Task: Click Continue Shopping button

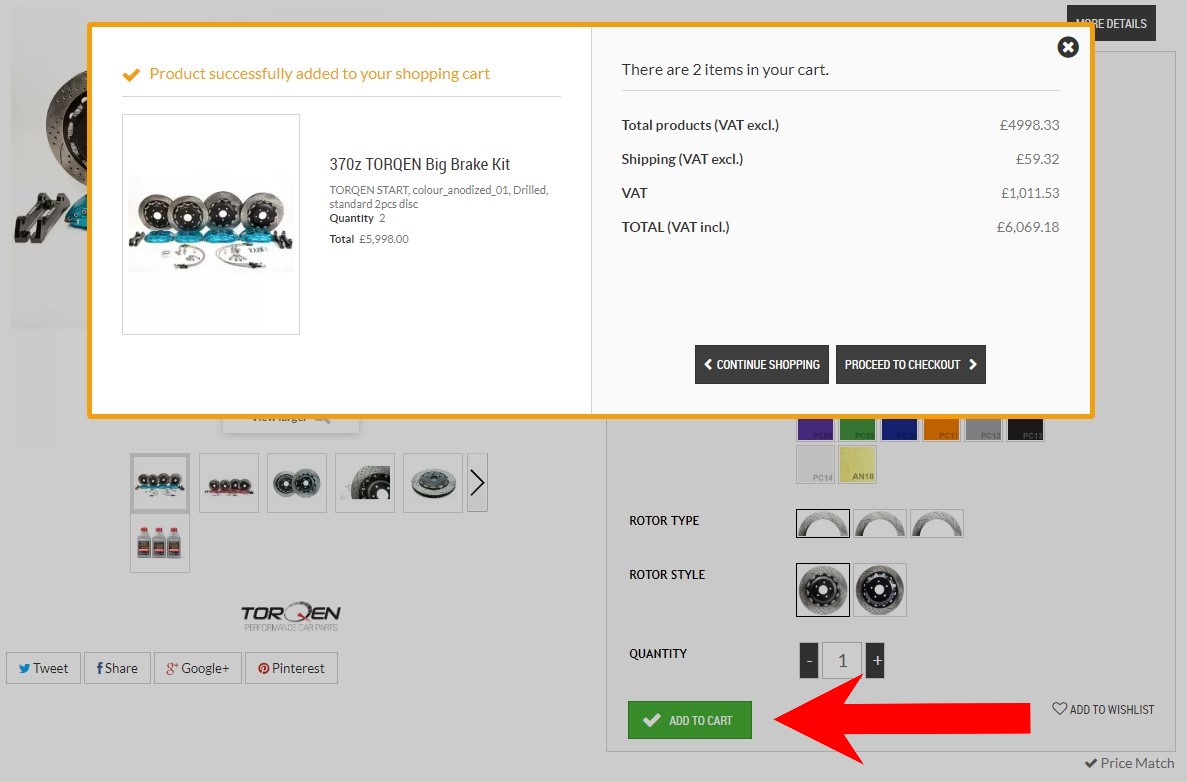Action: 762,365
